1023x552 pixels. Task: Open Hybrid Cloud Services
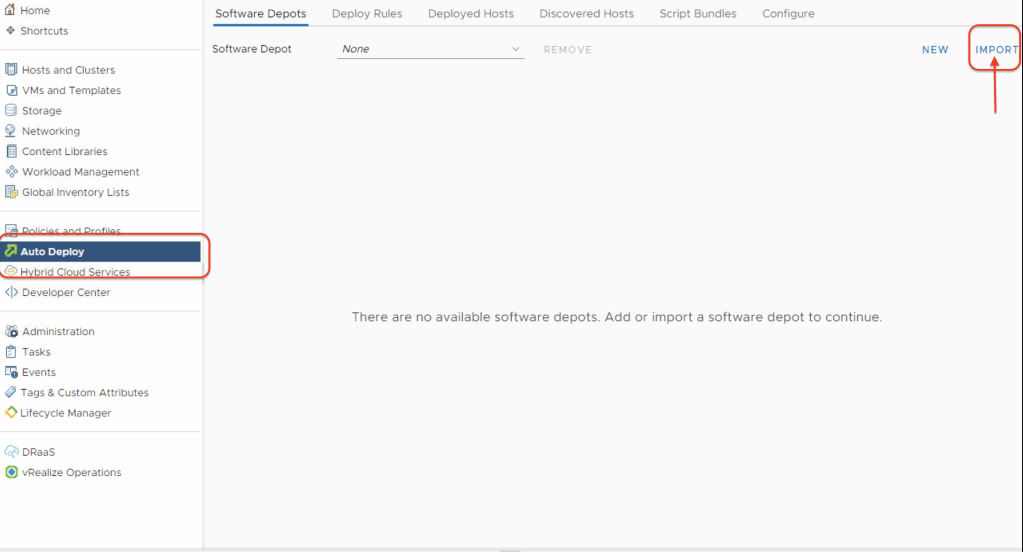coord(74,272)
